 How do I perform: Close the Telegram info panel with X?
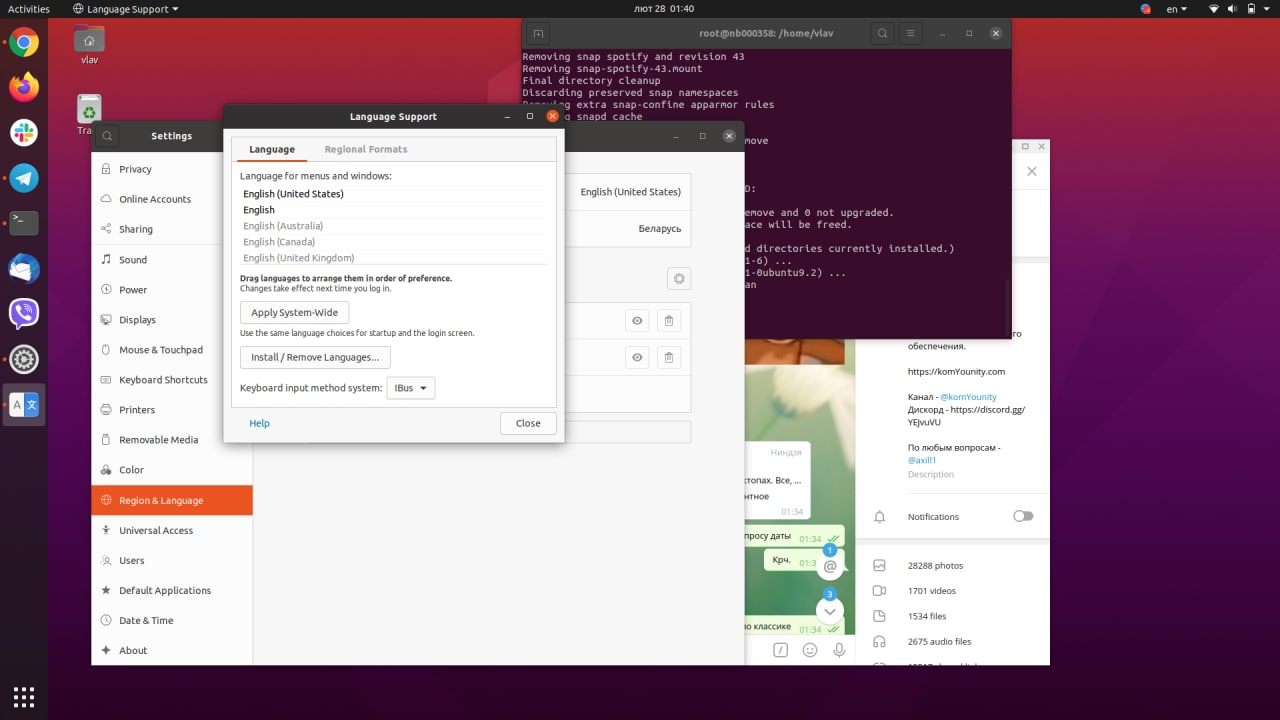point(1032,171)
